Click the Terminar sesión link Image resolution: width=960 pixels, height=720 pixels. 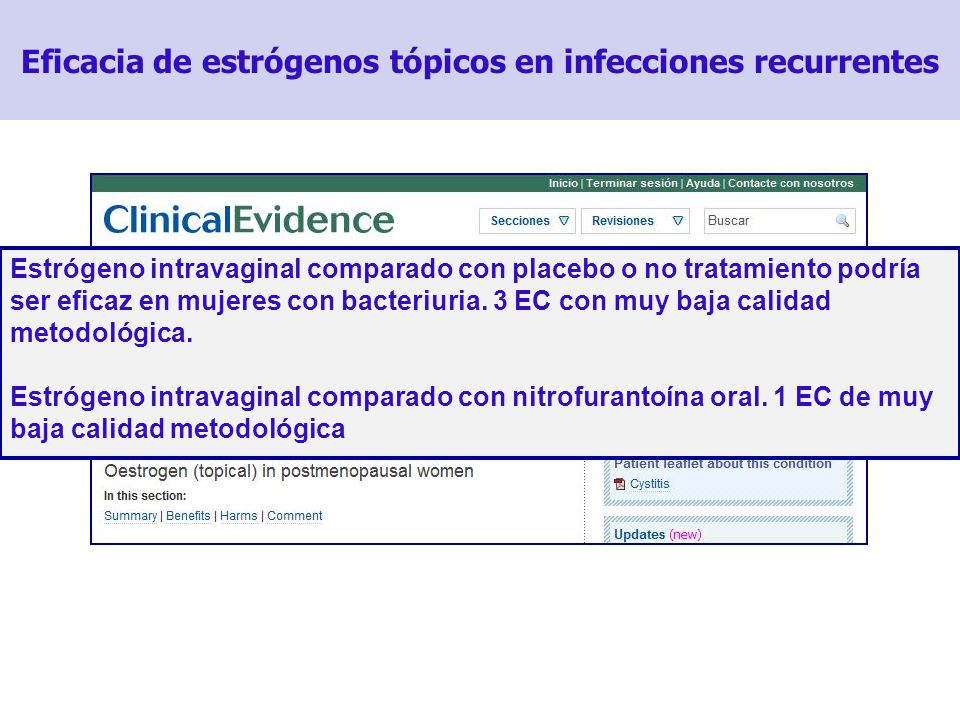632,183
